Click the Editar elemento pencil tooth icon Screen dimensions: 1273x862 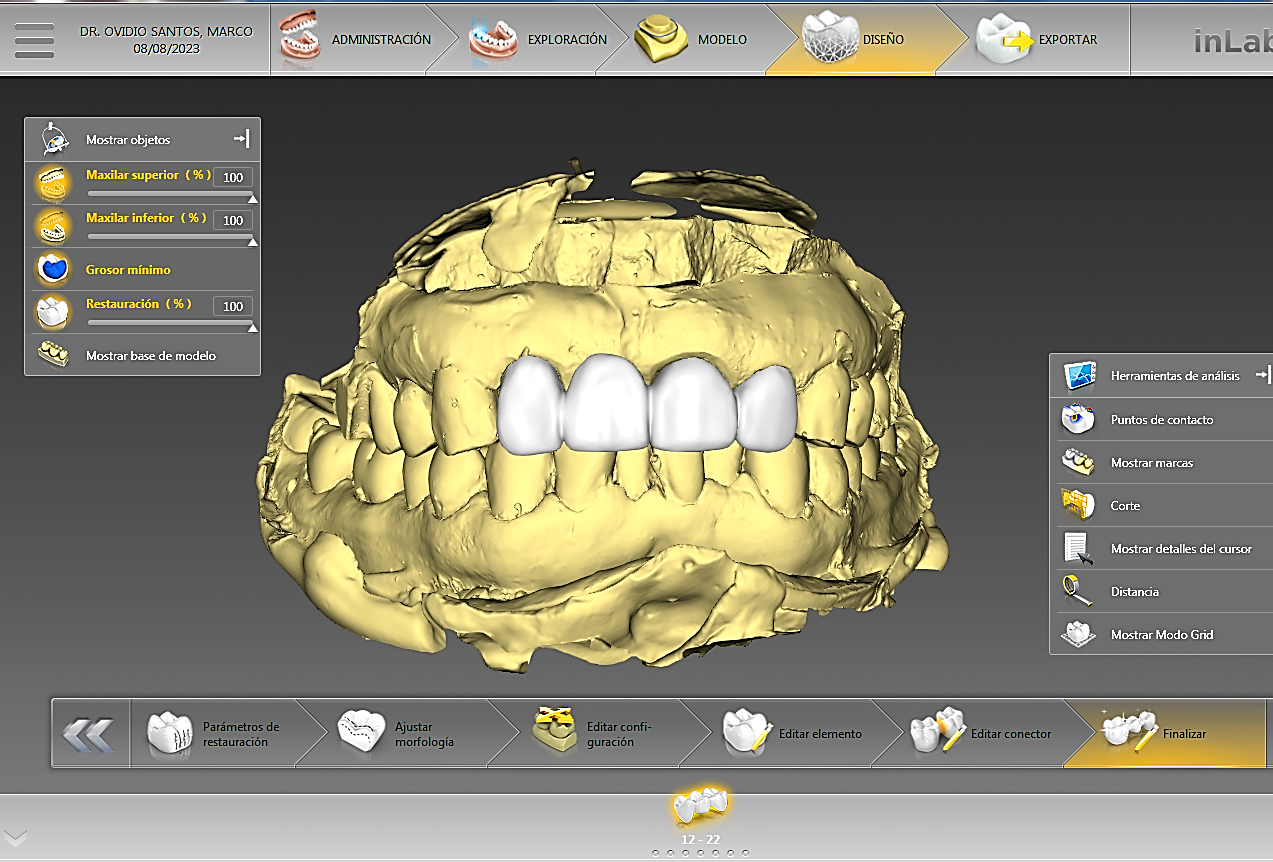click(746, 731)
